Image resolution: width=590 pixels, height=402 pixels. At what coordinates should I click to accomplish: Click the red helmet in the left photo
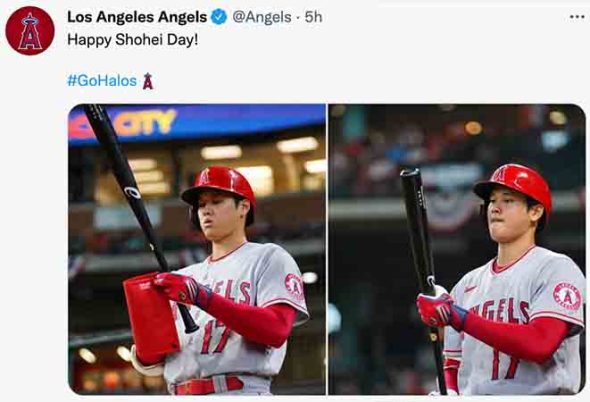pyautogui.click(x=219, y=188)
